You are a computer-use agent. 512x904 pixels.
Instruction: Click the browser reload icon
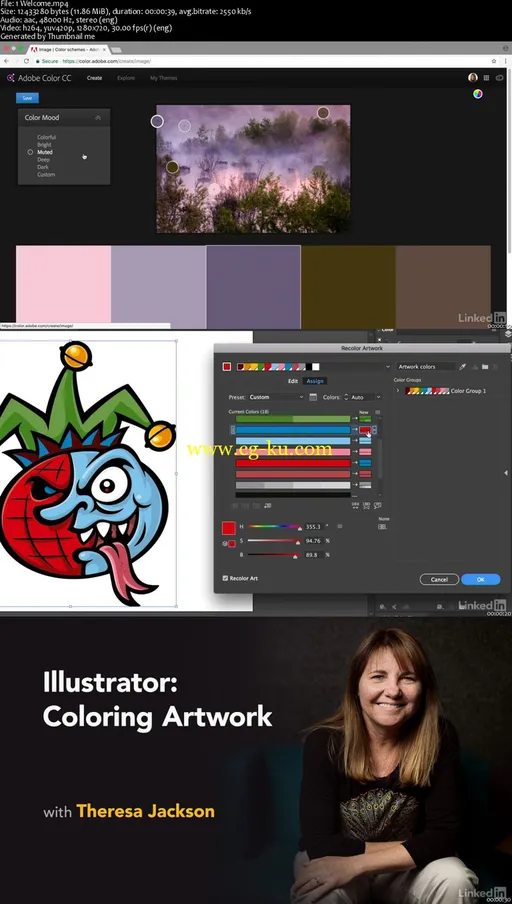click(x=27, y=61)
